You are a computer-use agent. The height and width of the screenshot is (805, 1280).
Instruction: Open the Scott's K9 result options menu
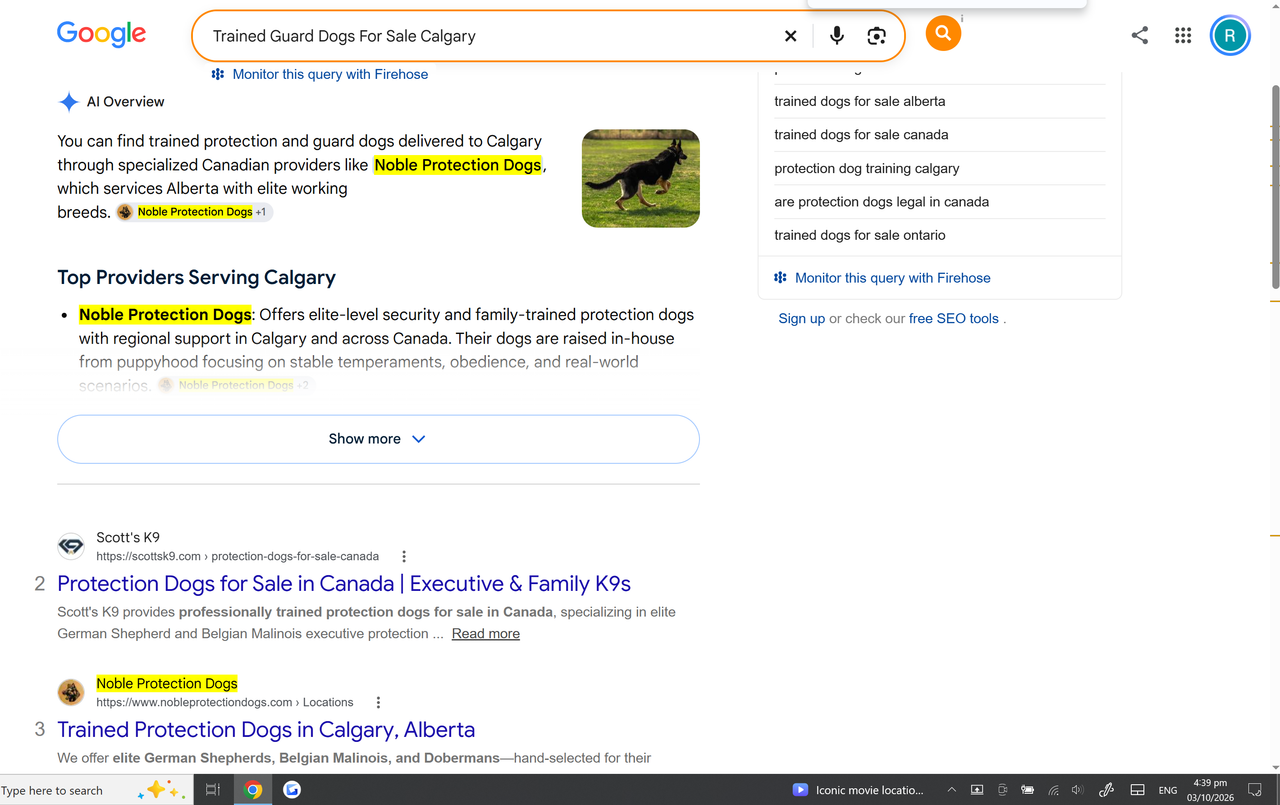coord(404,556)
